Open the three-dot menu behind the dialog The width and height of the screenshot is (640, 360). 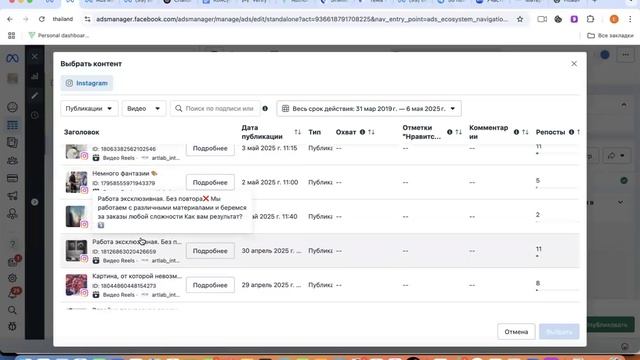point(626,54)
